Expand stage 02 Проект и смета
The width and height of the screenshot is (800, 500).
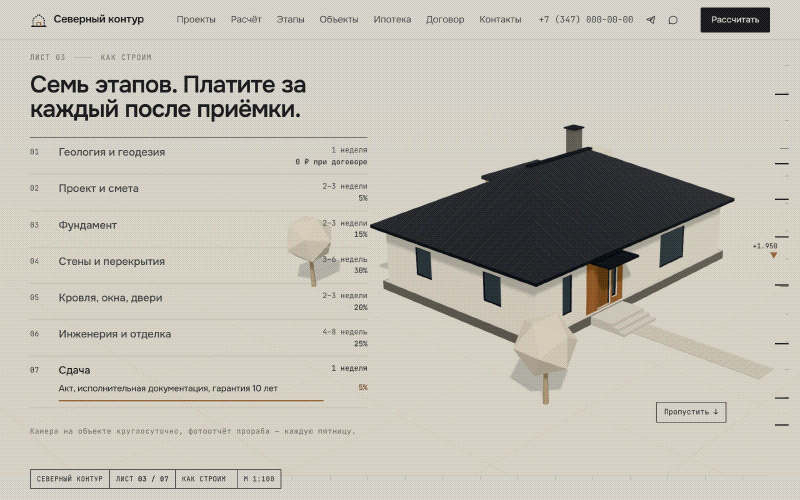198,192
